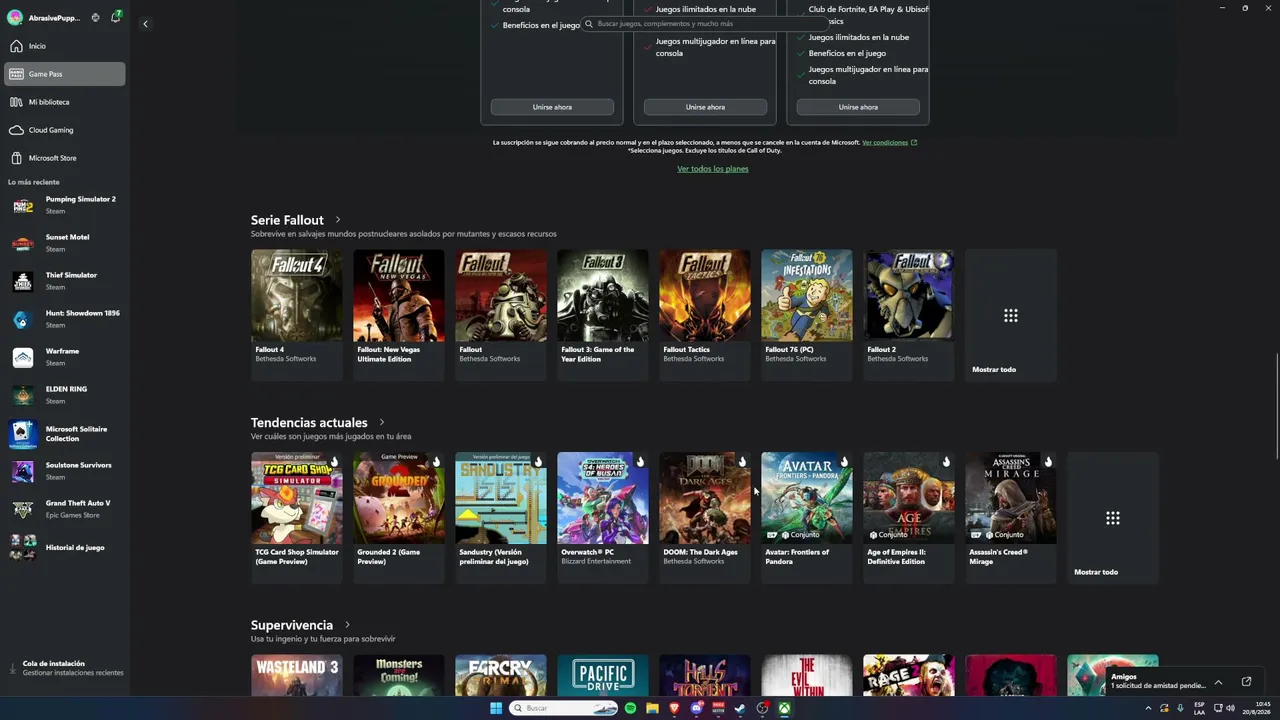Expand the Serie Fallout section chevron
This screenshot has width=1280, height=720.
[x=338, y=220]
